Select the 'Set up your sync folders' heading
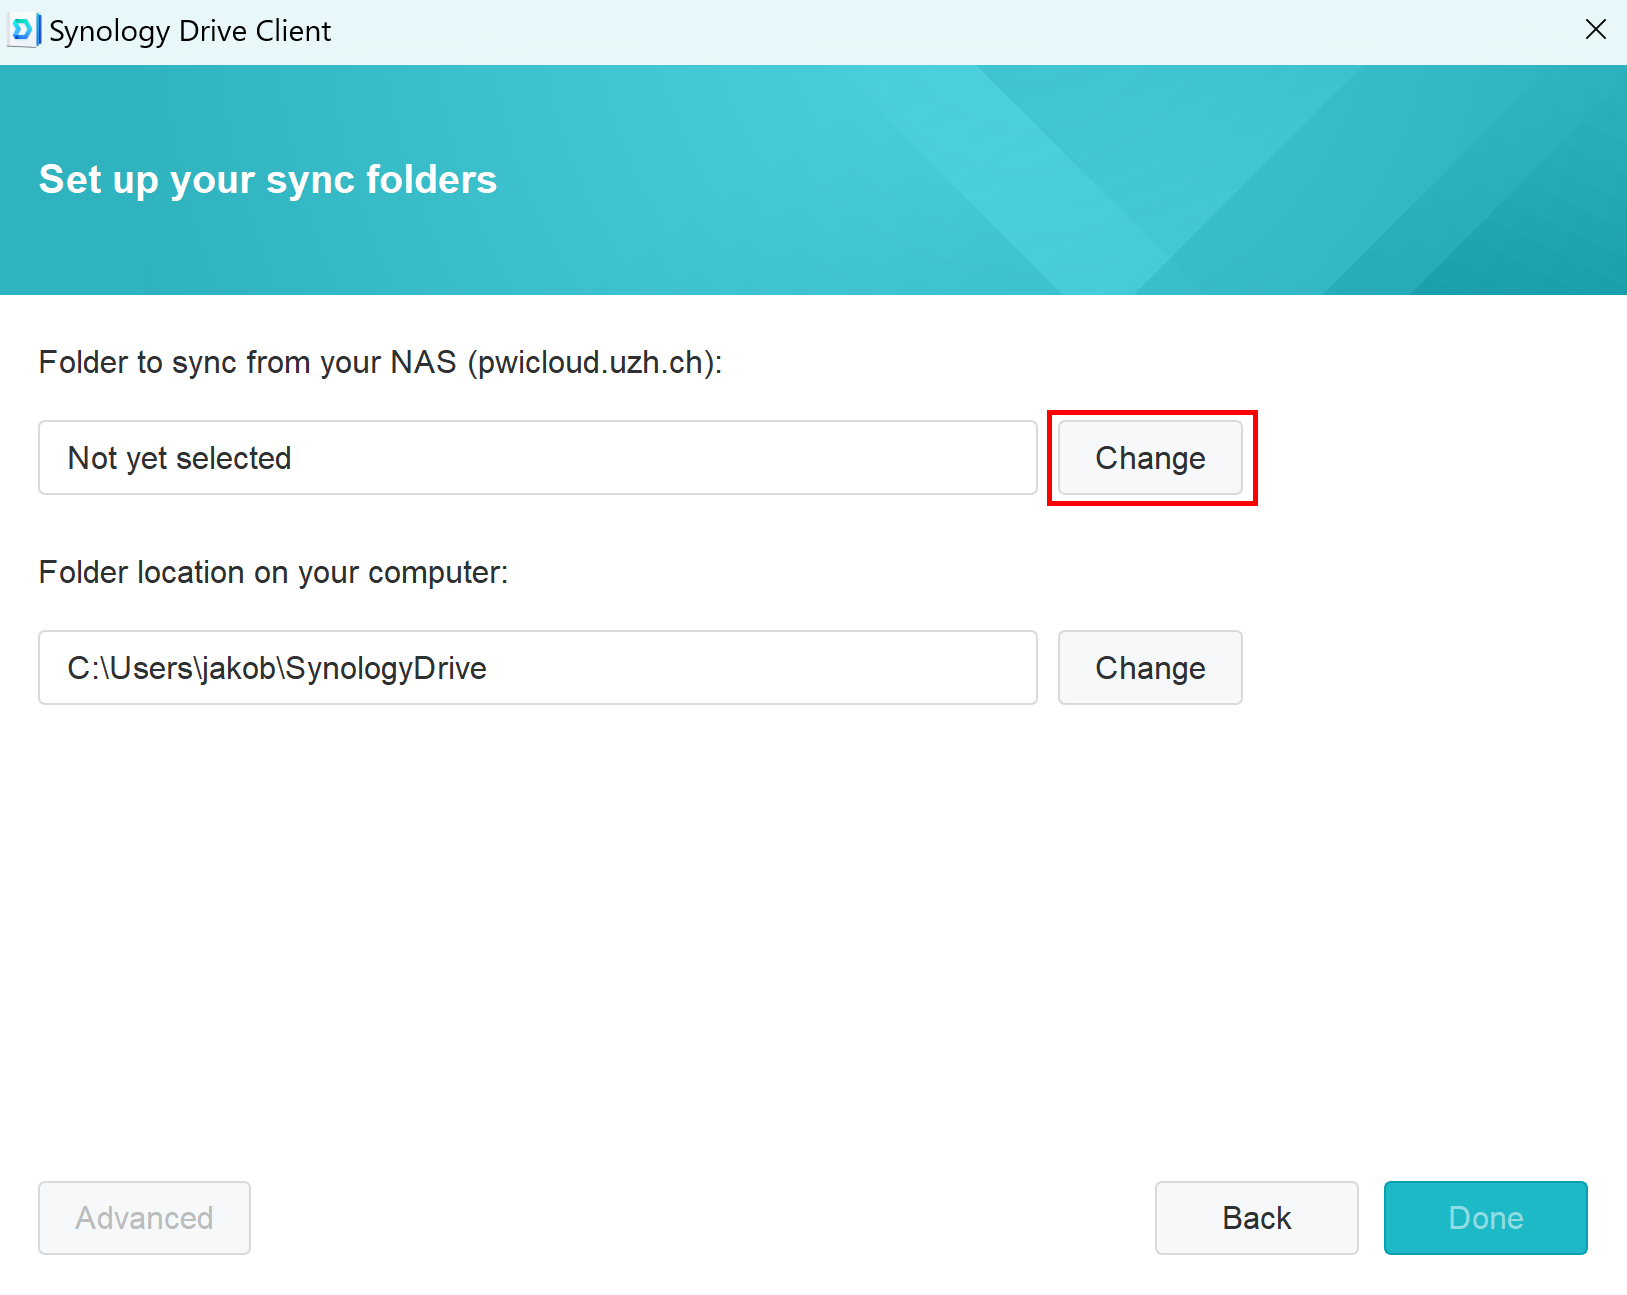The height and width of the screenshot is (1295, 1627). pyautogui.click(x=268, y=180)
